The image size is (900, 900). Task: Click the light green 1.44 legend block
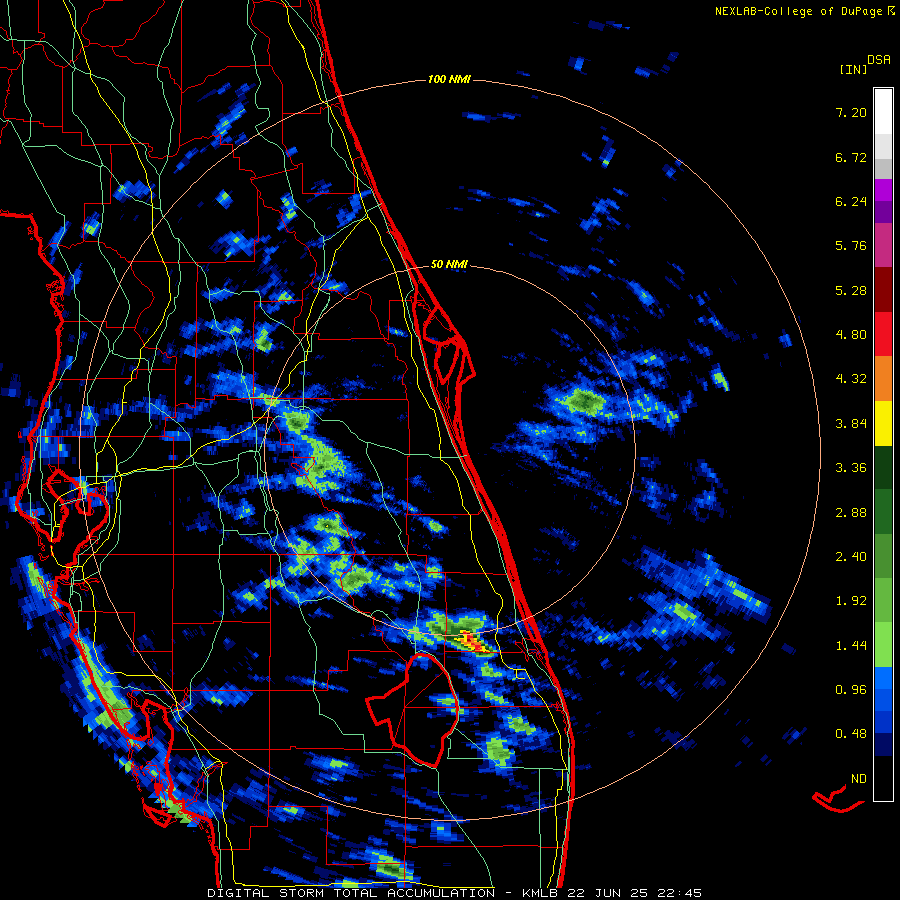pos(883,645)
